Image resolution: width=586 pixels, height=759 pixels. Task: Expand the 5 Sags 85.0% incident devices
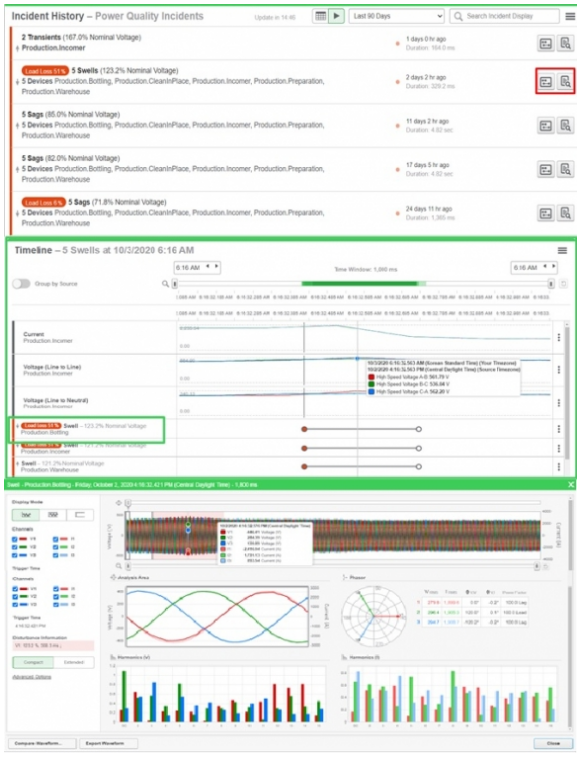pos(17,125)
